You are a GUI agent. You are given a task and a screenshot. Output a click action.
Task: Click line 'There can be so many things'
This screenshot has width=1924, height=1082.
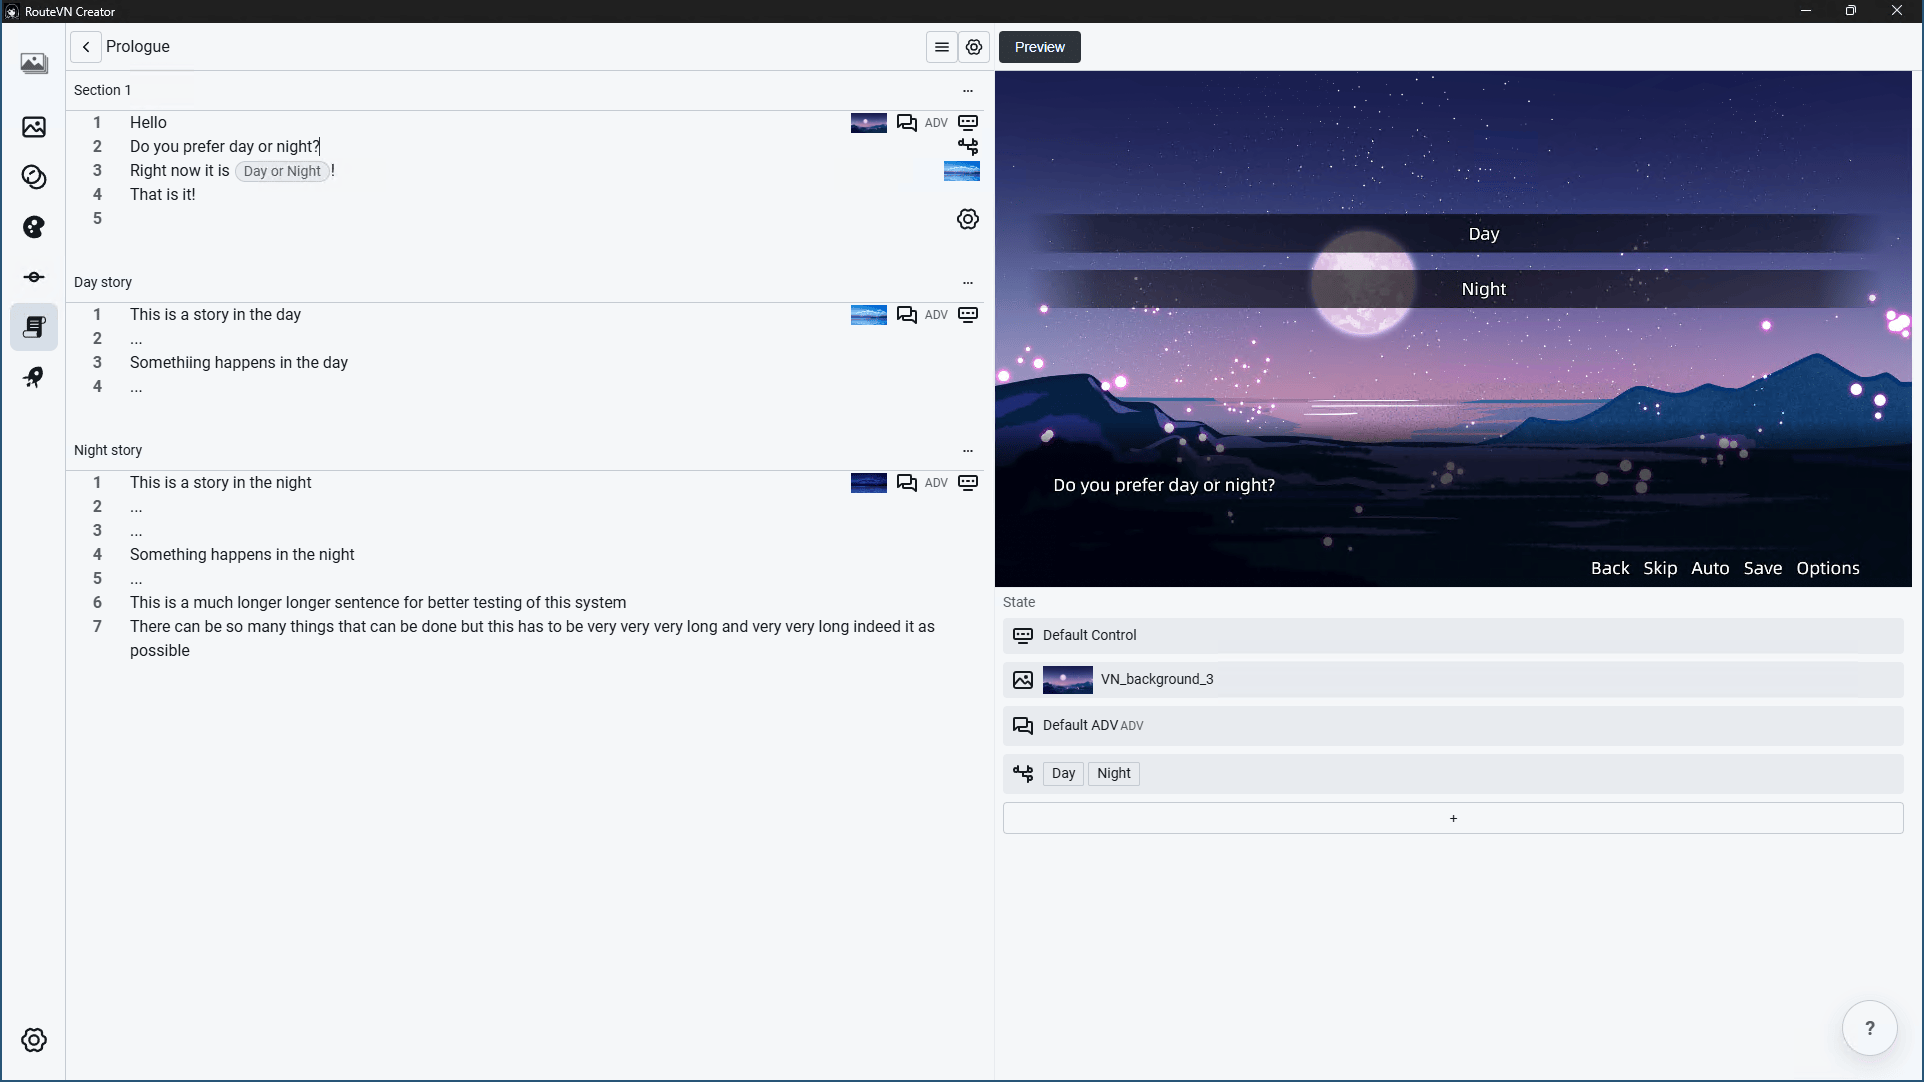click(532, 638)
